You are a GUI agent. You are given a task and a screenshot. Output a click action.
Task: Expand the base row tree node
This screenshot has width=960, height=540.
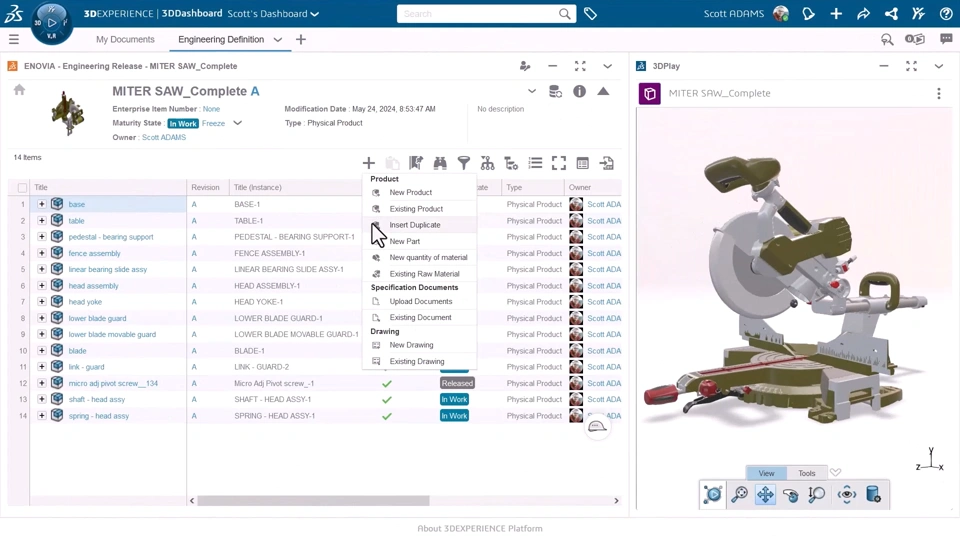pos(42,204)
